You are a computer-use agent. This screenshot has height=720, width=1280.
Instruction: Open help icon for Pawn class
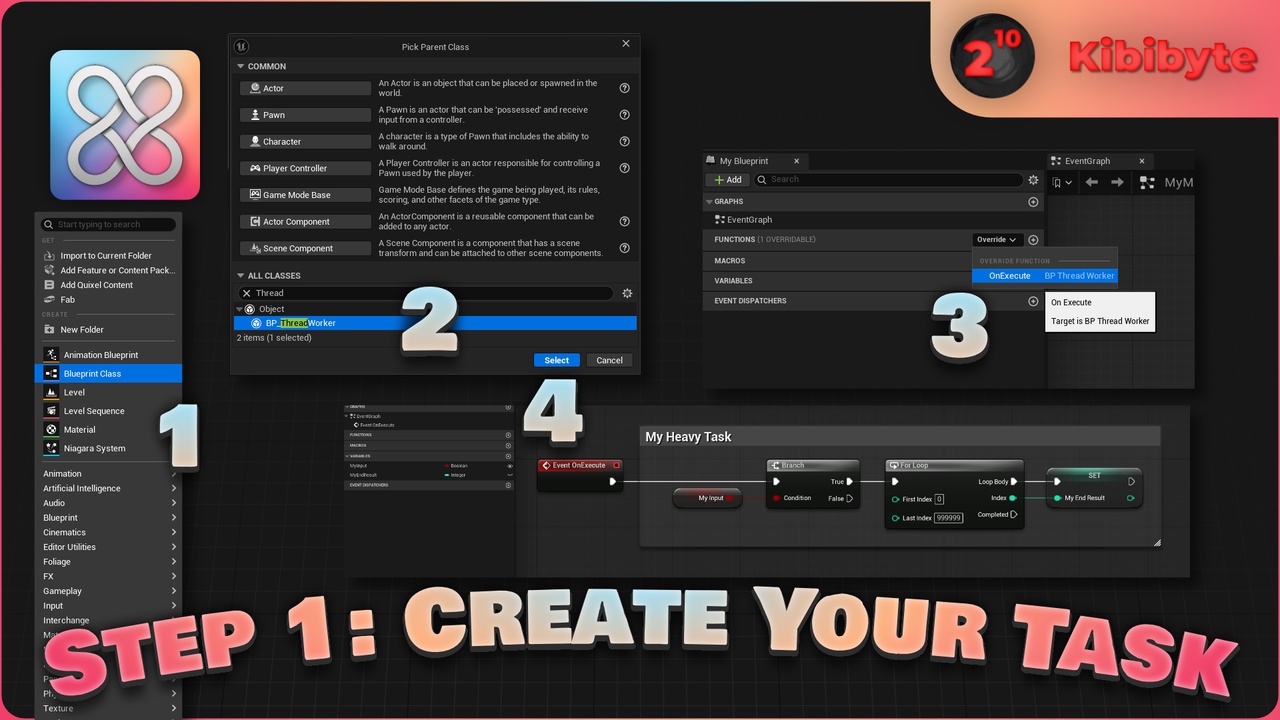[625, 115]
